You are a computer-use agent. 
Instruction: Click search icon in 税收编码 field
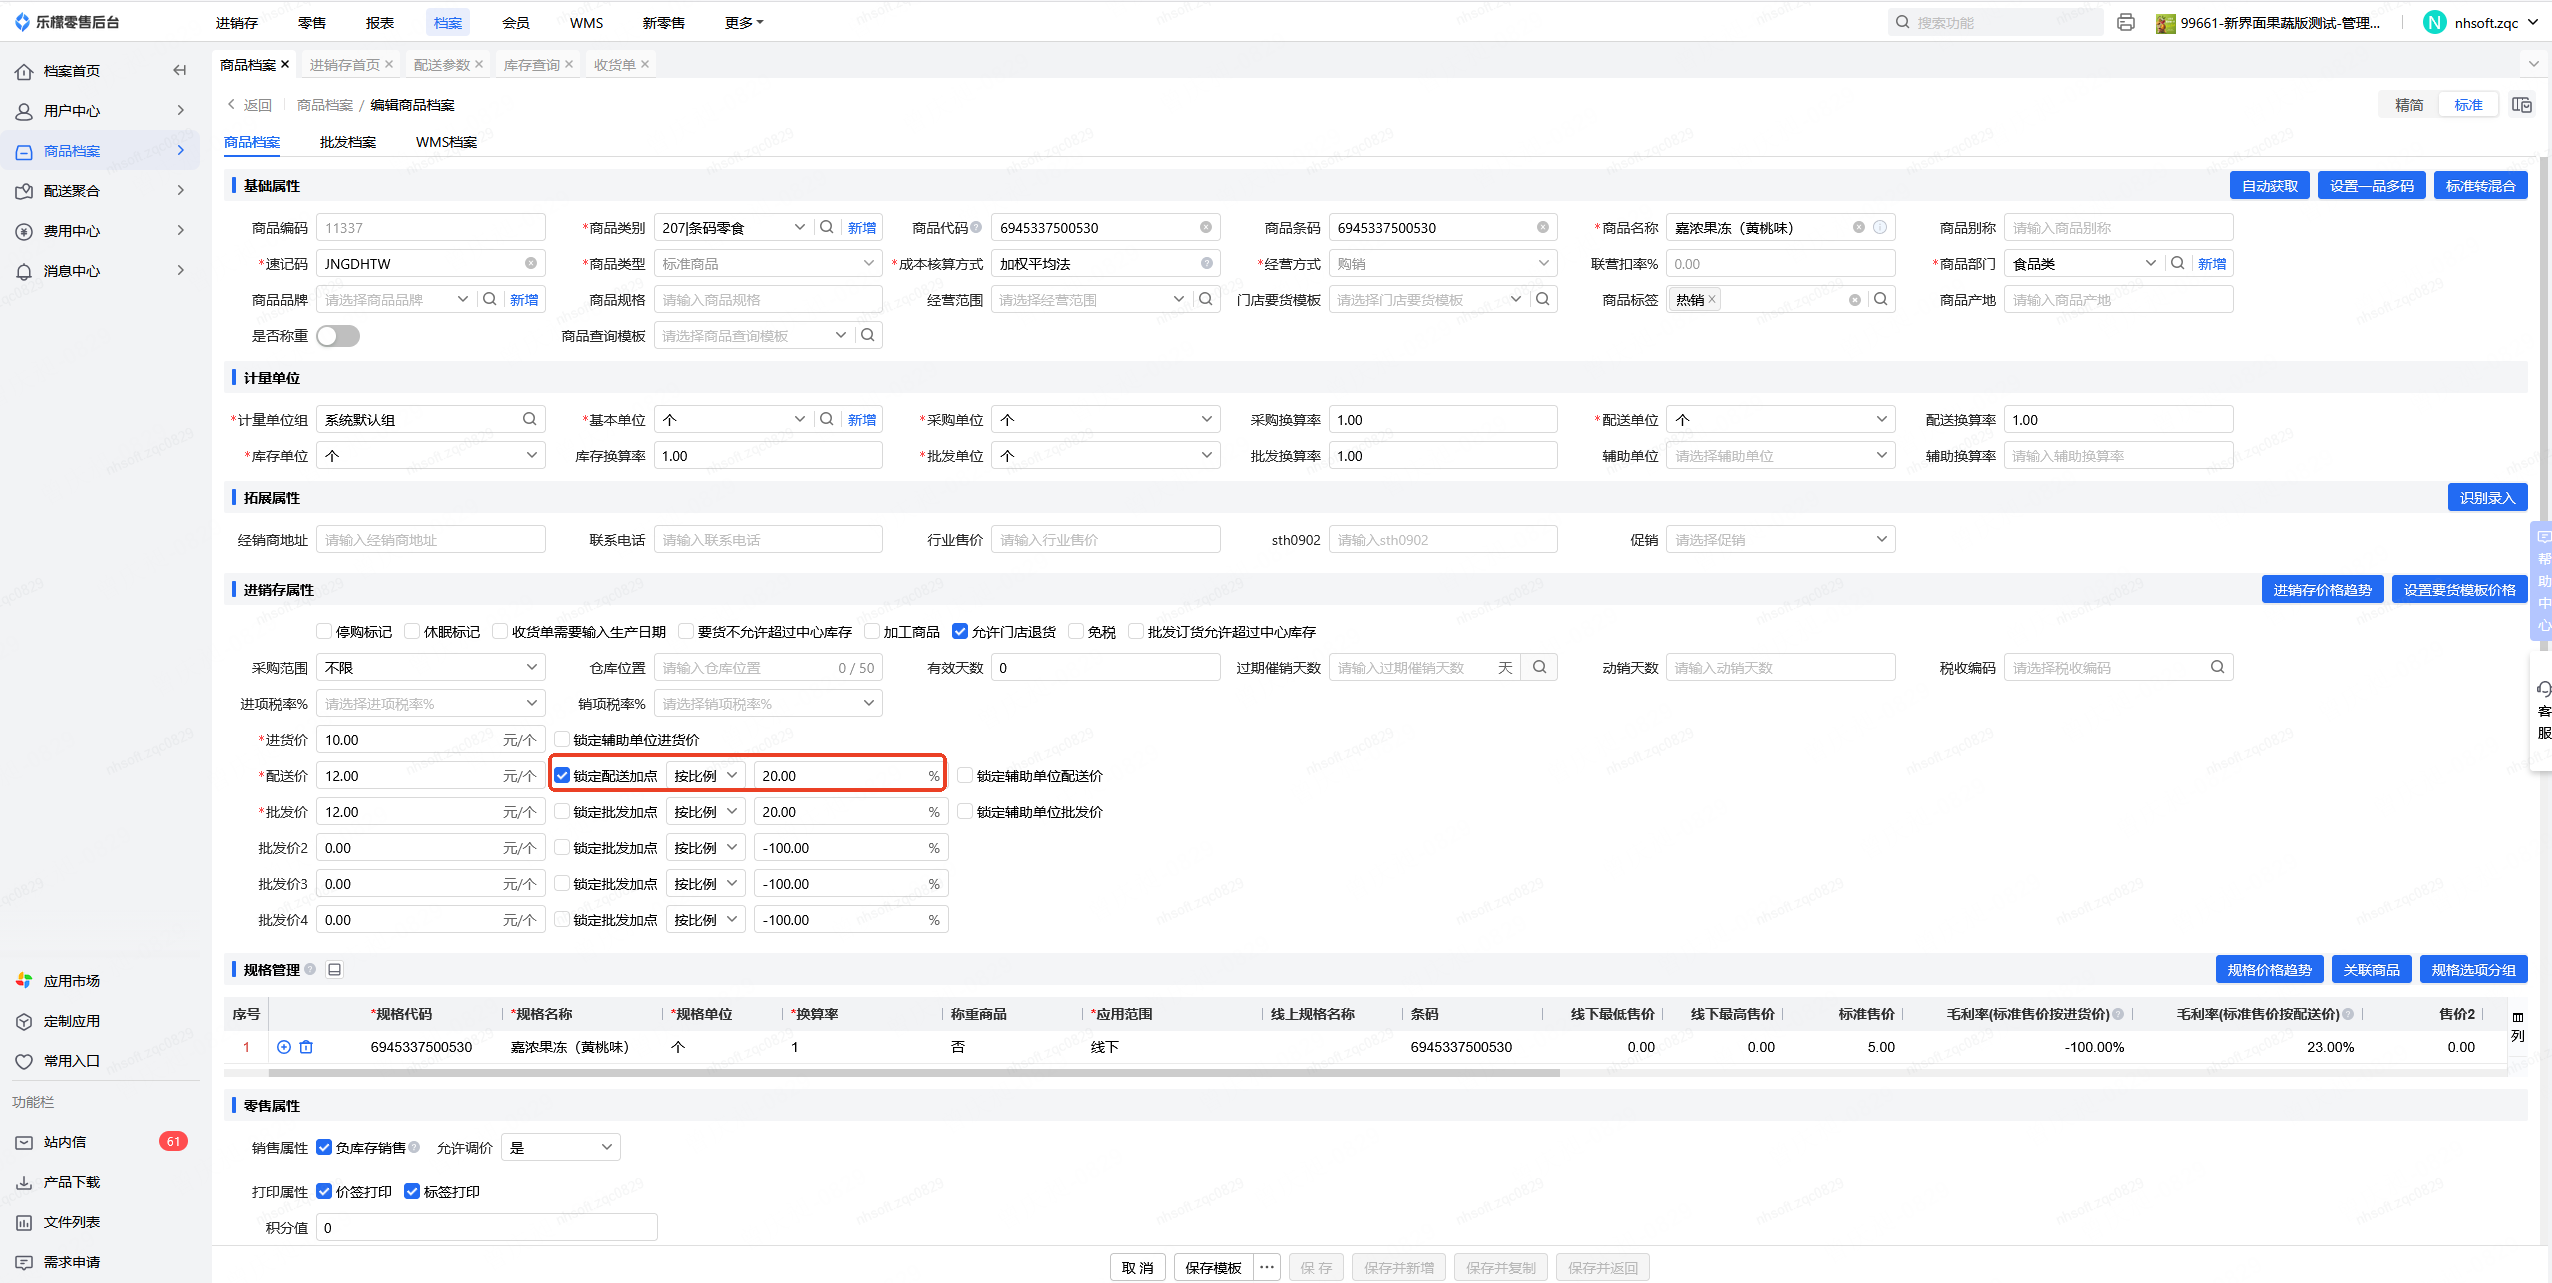coord(2217,667)
